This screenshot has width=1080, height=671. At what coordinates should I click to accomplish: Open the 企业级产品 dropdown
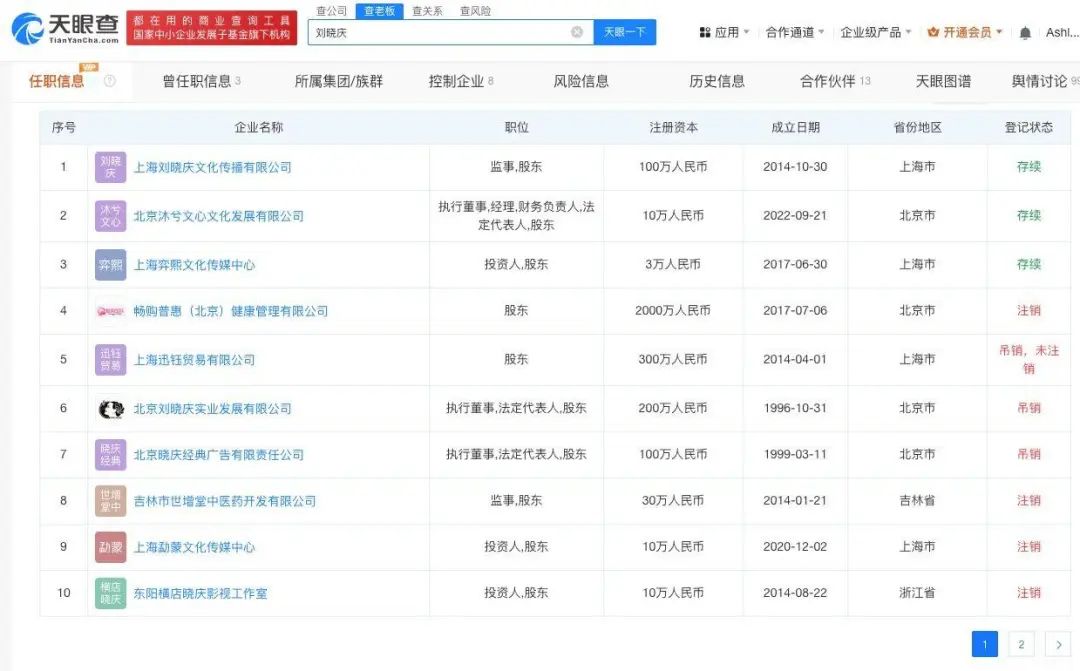click(x=876, y=33)
